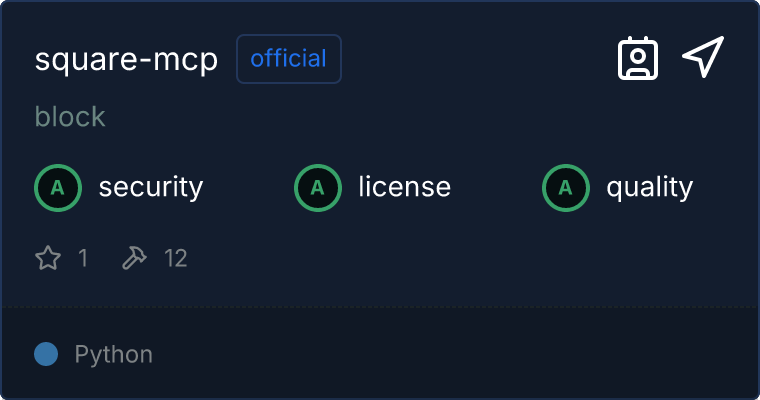Click the license grade A badge

(318, 187)
